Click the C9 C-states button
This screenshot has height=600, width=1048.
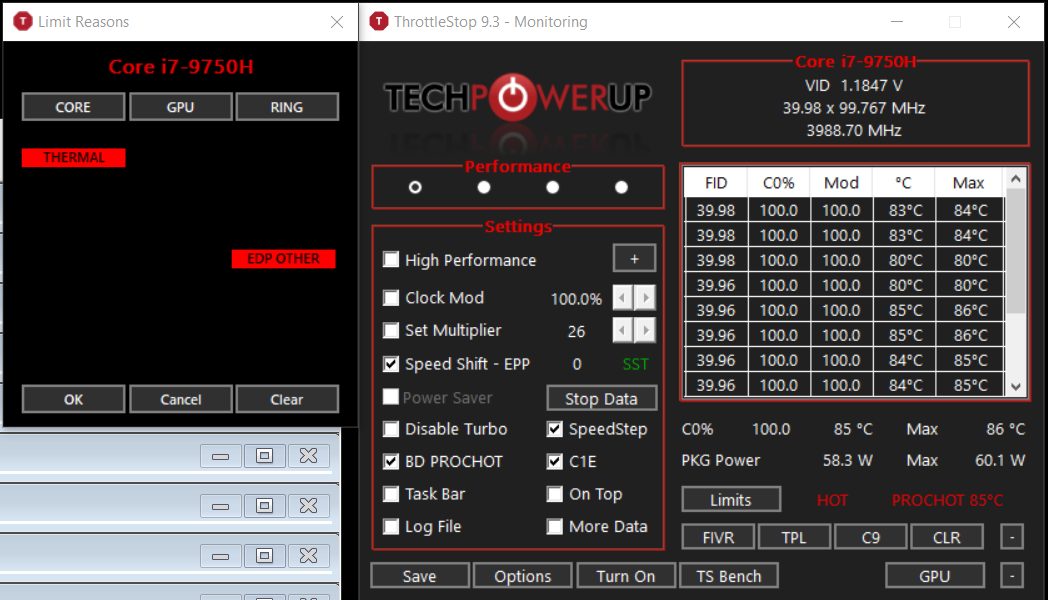pos(871,537)
